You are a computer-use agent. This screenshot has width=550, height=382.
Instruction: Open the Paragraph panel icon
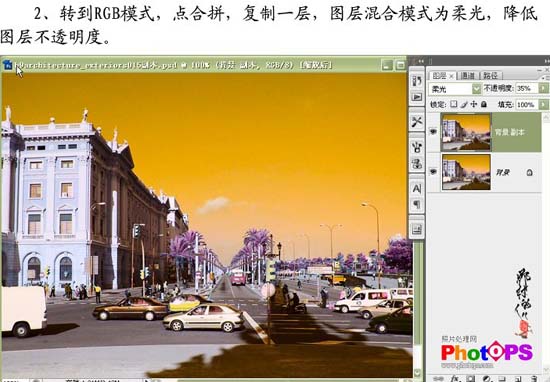click(x=417, y=205)
